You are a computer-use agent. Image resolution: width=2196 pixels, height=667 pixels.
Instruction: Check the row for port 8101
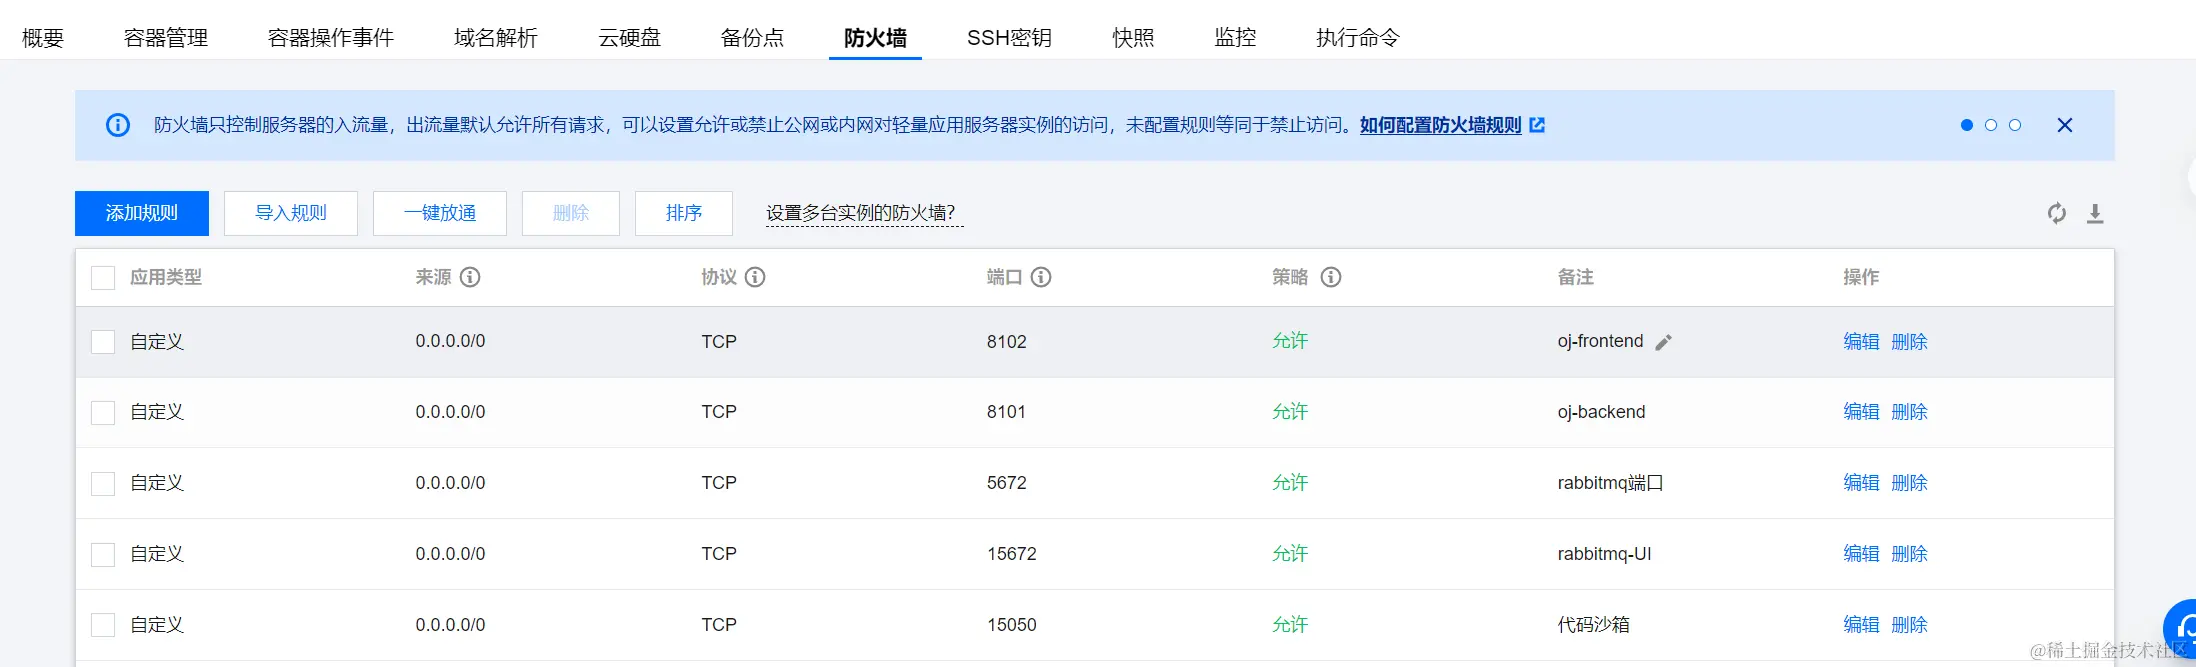point(103,412)
